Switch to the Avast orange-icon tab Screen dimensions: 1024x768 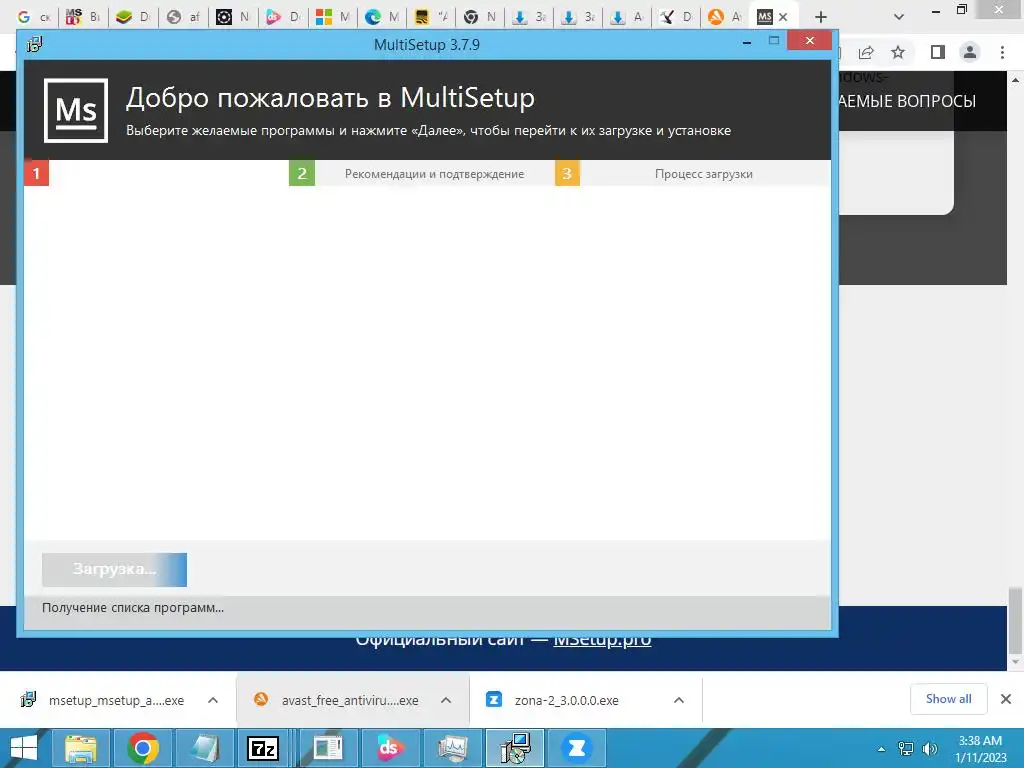coord(725,17)
